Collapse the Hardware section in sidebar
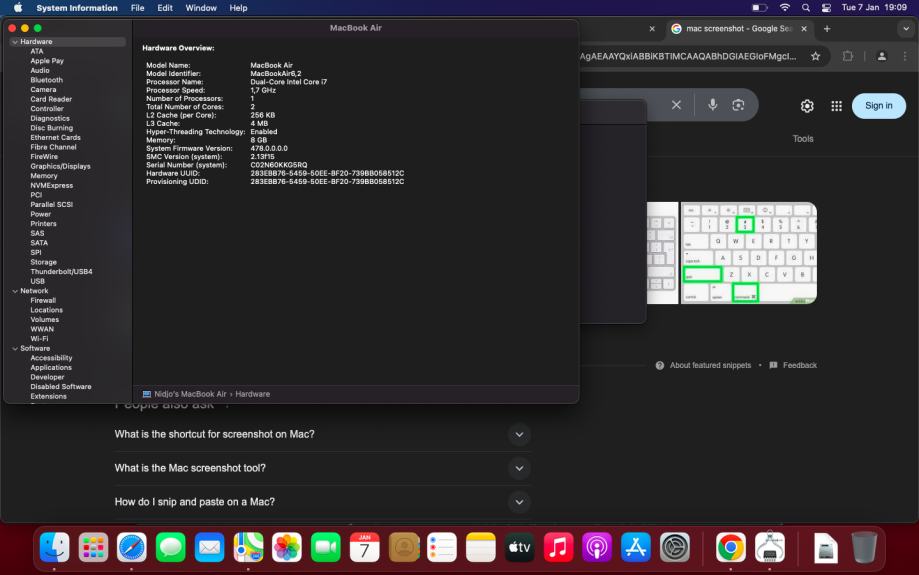This screenshot has height=575, width=919. pos(14,42)
